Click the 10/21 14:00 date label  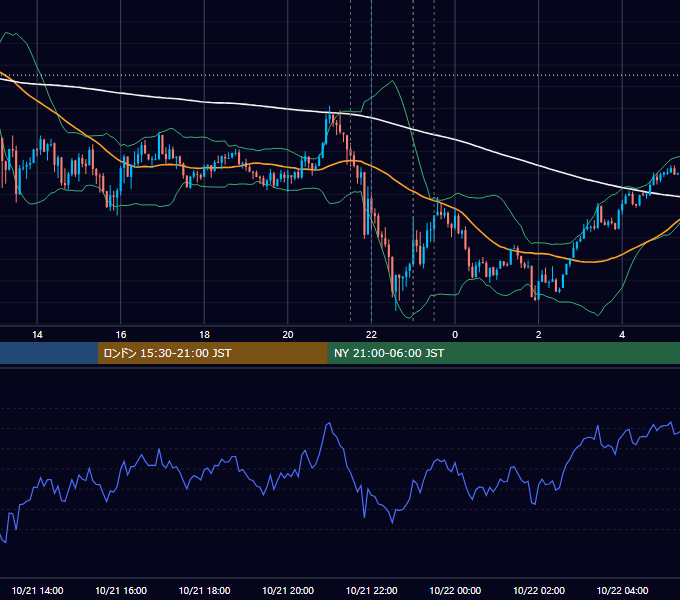[x=37, y=590]
